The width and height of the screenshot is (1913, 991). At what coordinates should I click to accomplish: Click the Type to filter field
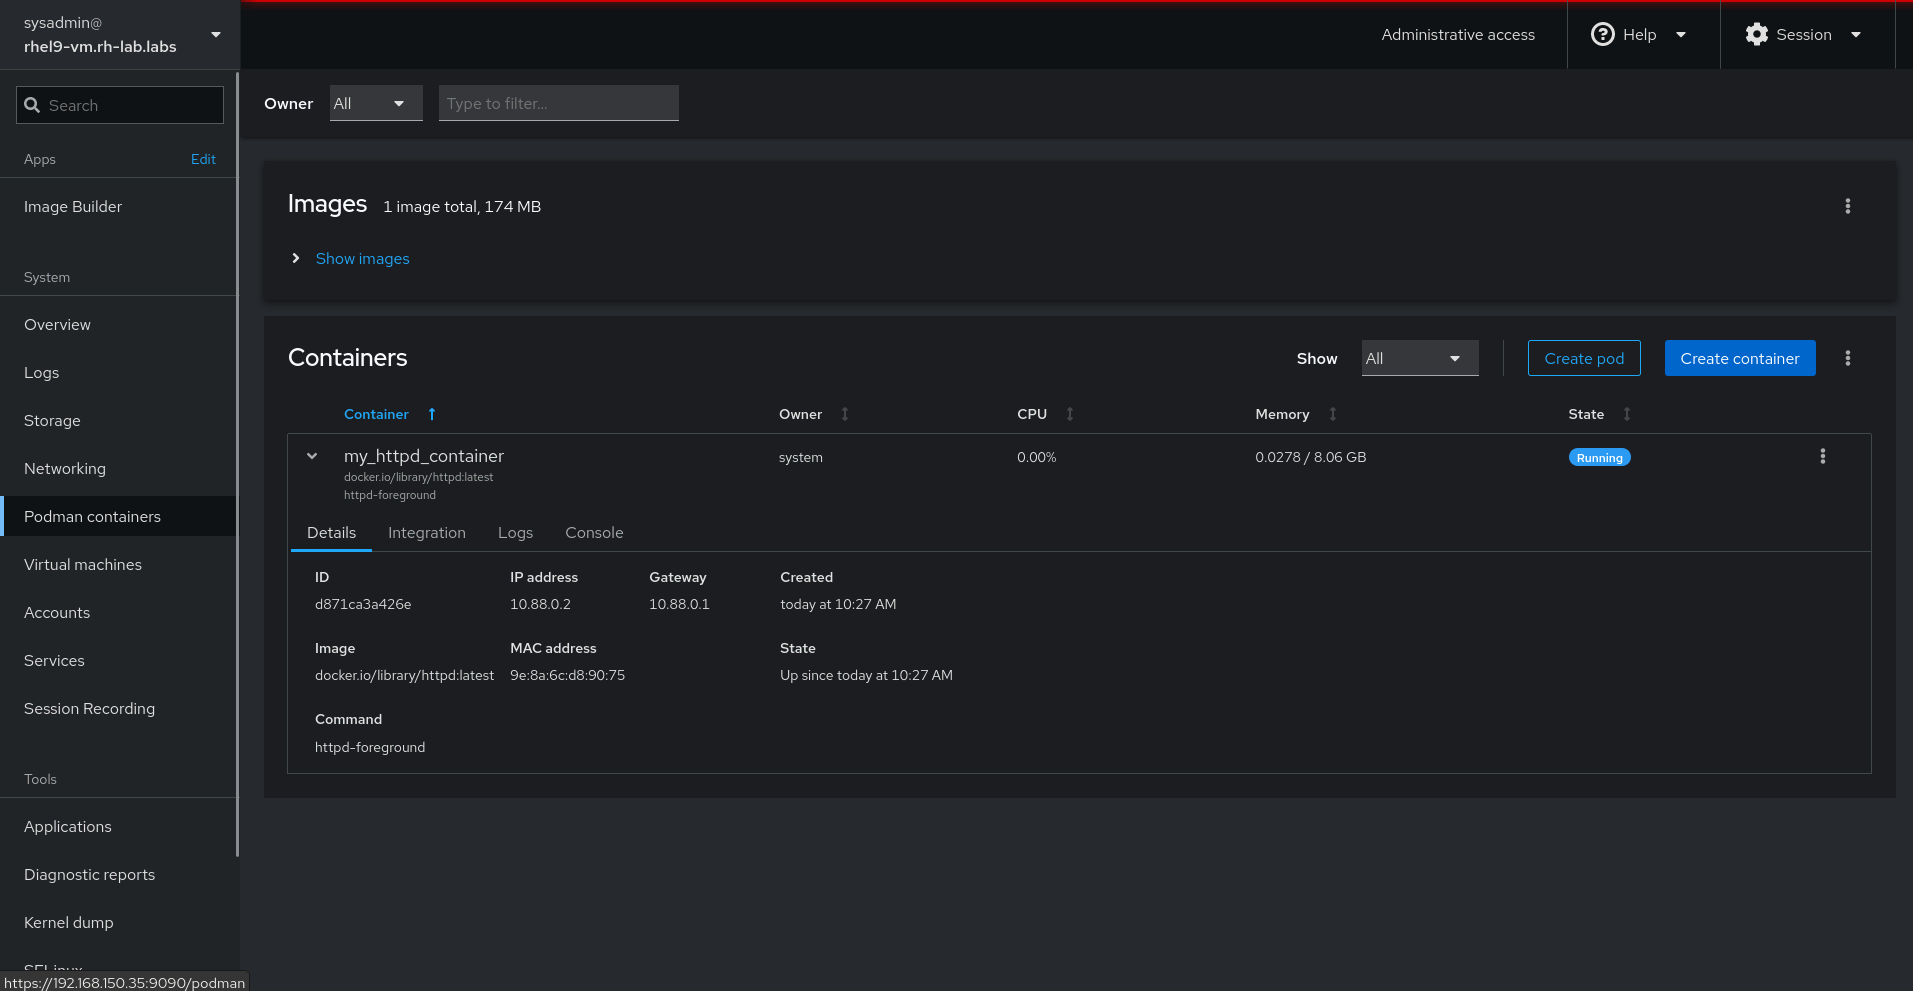(558, 103)
